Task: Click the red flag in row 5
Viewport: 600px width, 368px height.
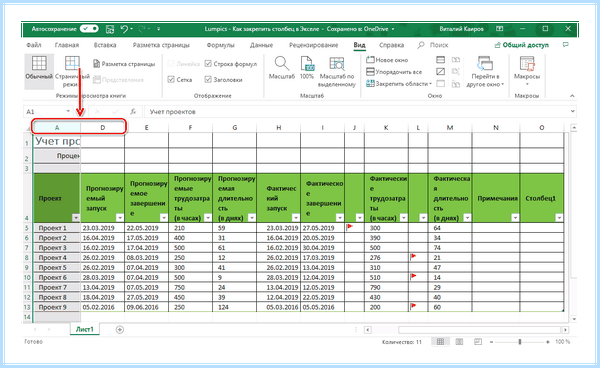Action: [349, 227]
